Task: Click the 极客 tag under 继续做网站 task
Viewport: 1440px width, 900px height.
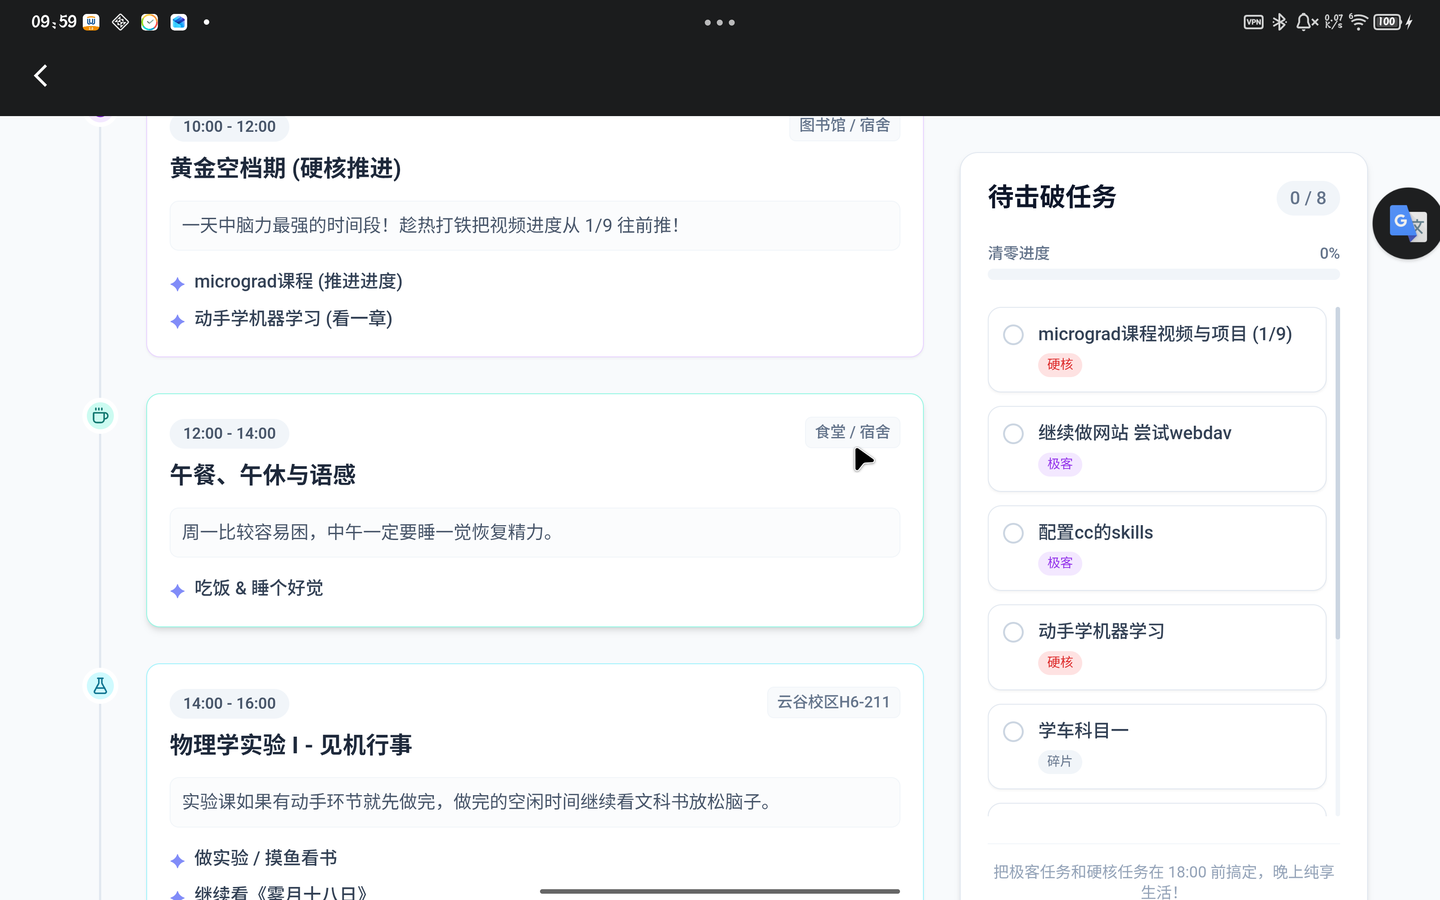Action: [1060, 464]
